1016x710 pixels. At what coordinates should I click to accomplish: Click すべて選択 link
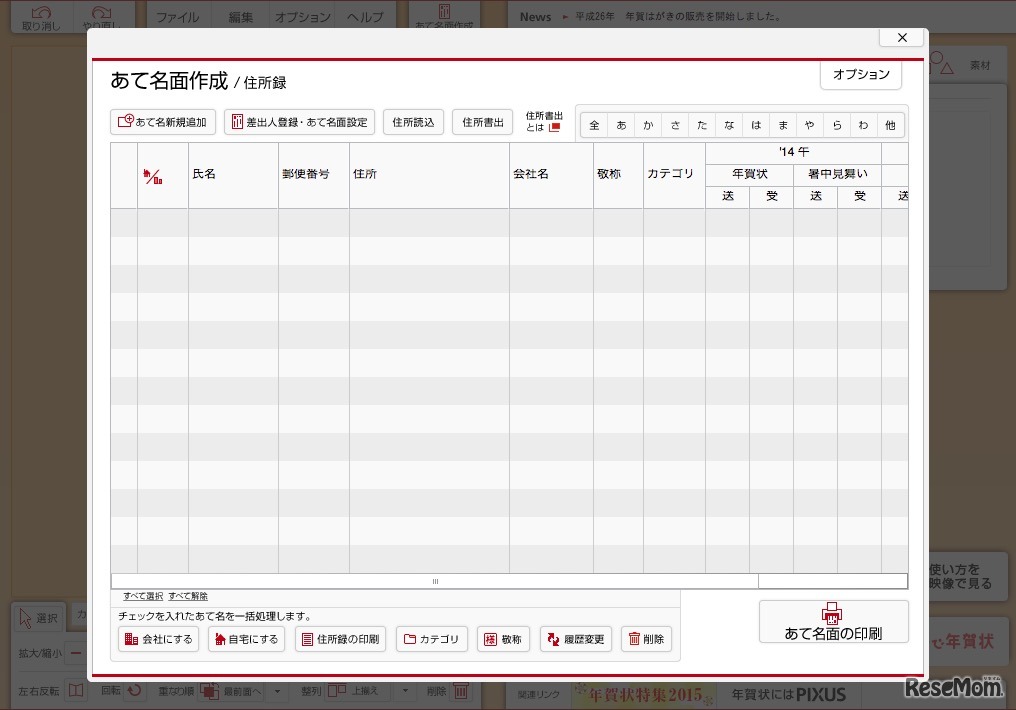(143, 596)
